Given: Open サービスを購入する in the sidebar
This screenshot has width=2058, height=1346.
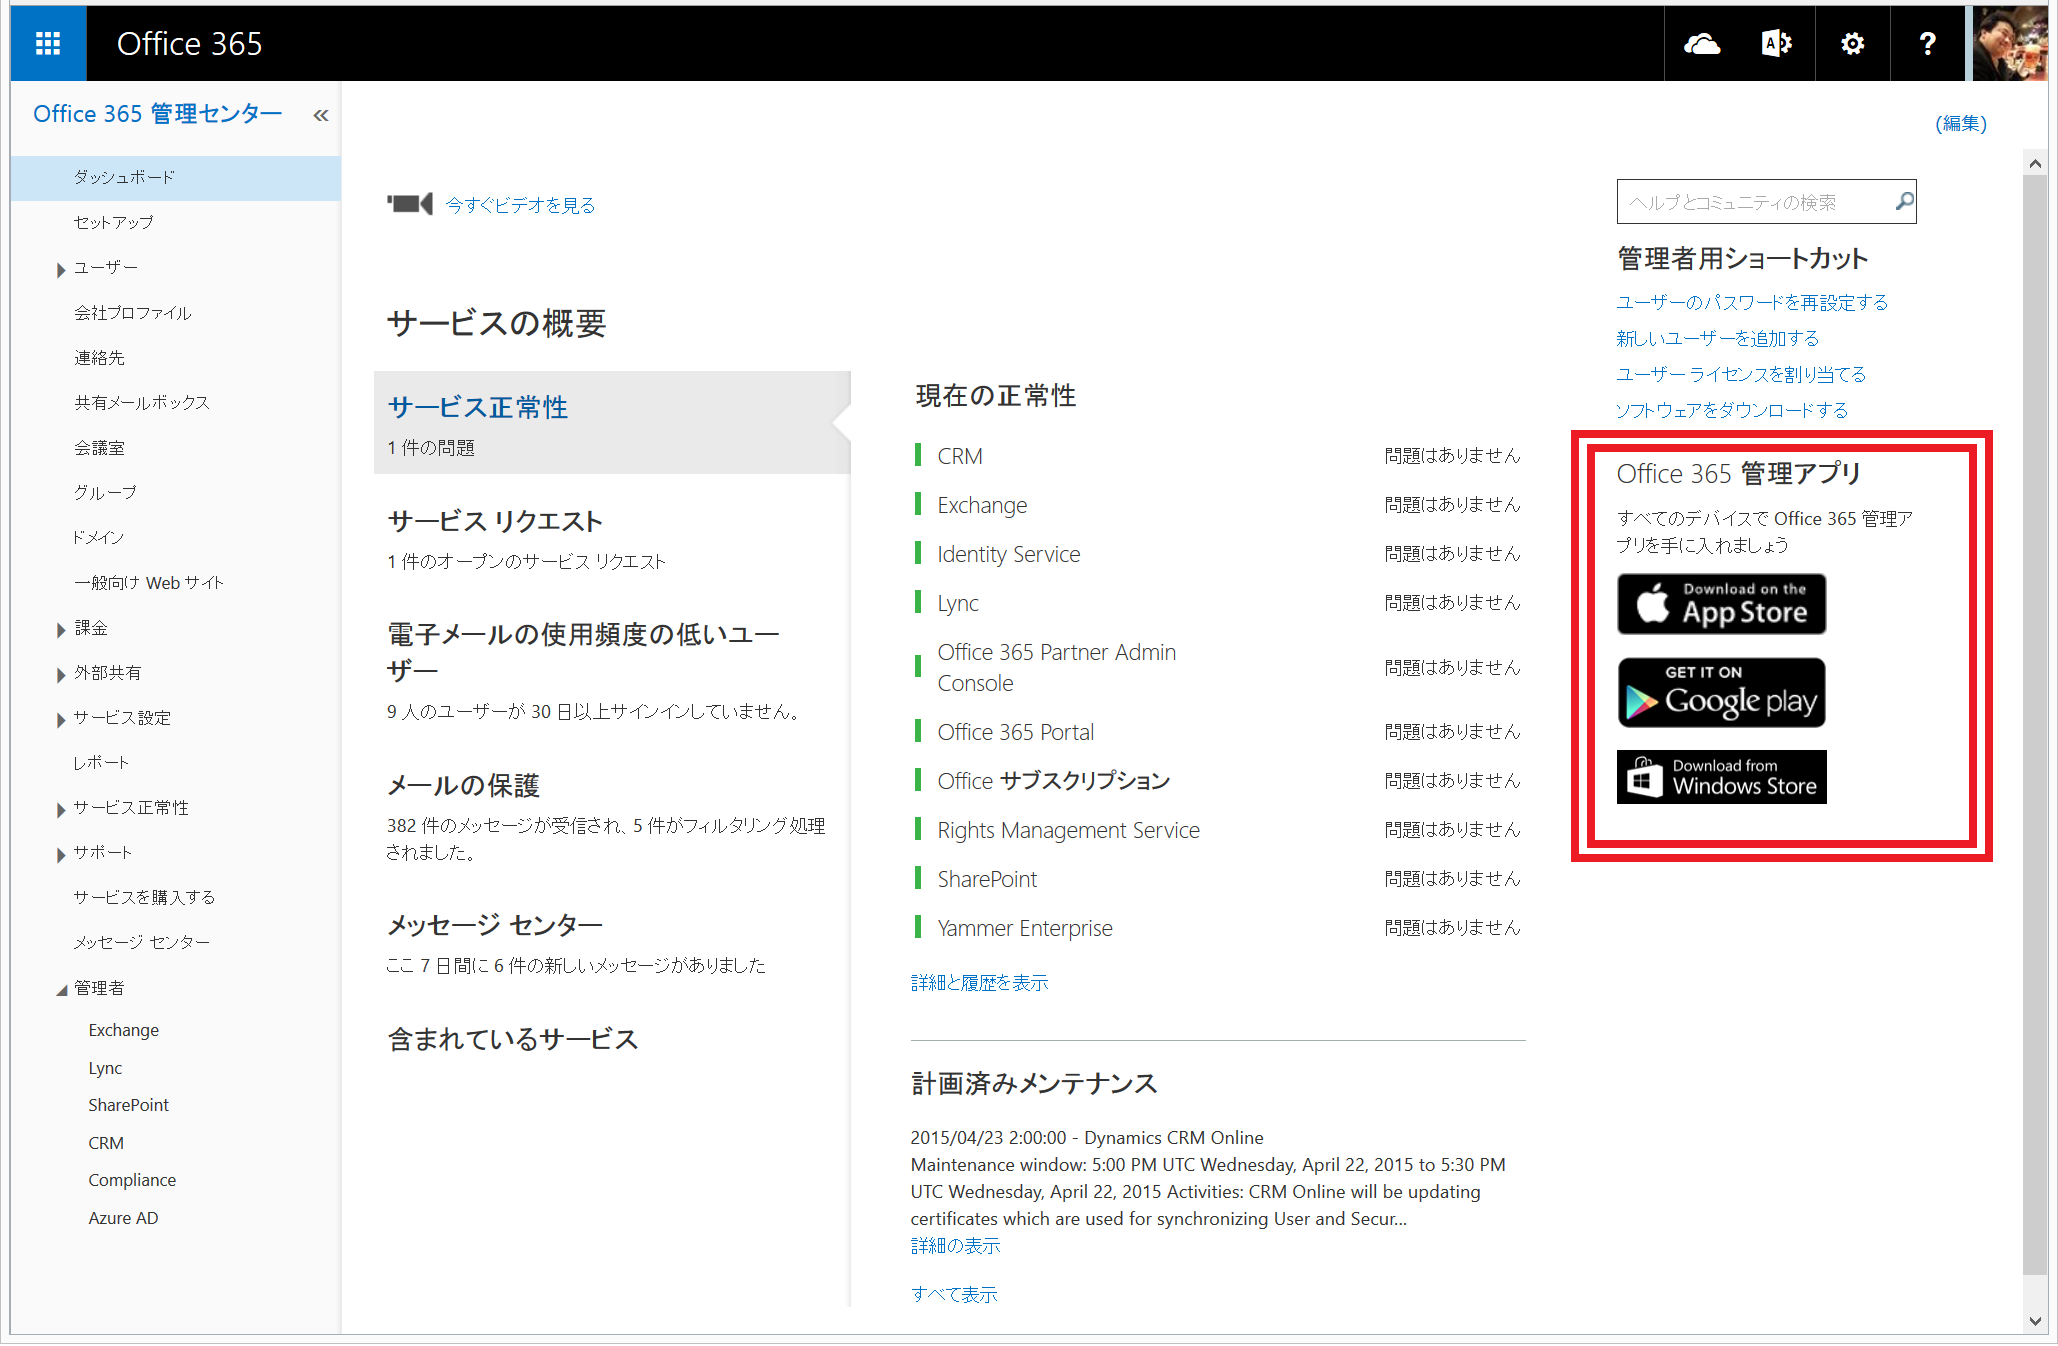Looking at the screenshot, I should pyautogui.click(x=144, y=898).
